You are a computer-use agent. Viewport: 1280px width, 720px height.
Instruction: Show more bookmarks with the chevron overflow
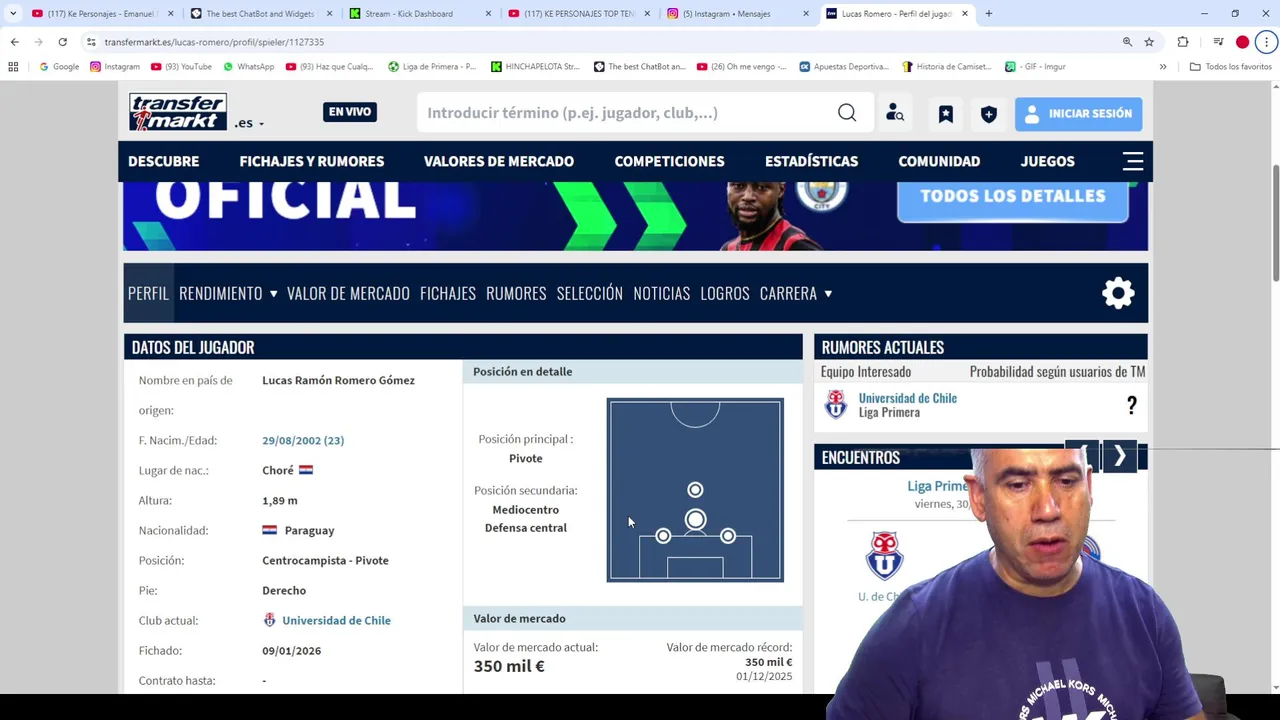[1163, 67]
